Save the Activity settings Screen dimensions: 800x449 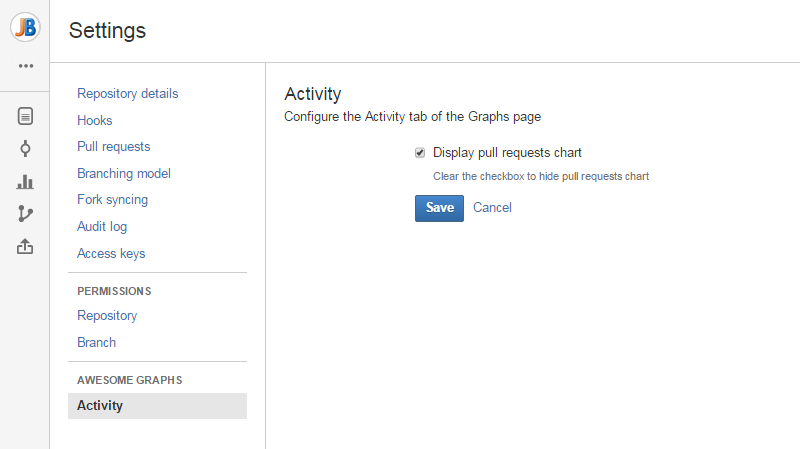click(x=439, y=208)
